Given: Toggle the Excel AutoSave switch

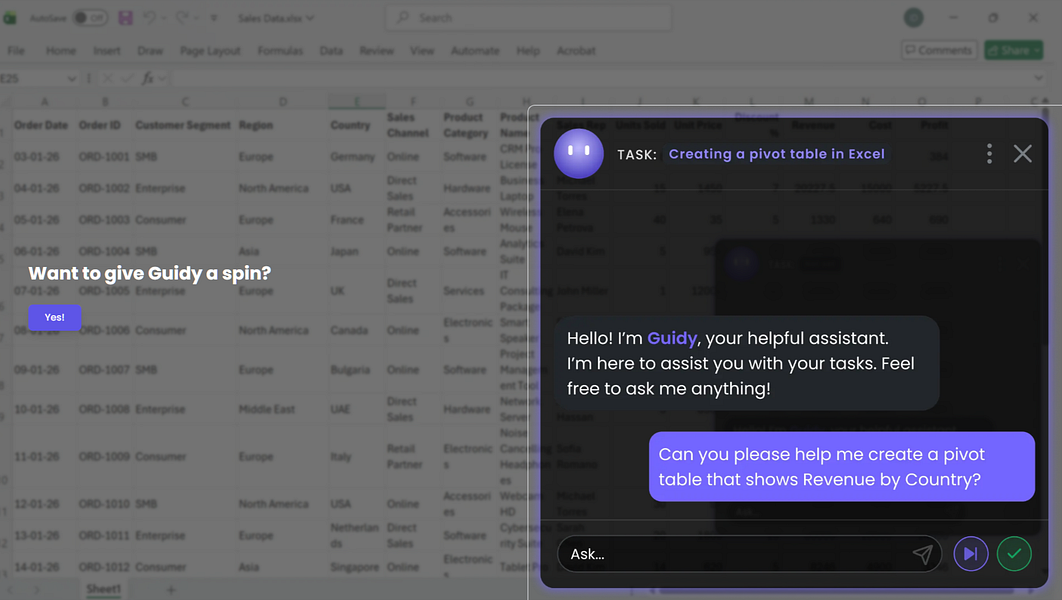Looking at the screenshot, I should pyautogui.click(x=90, y=18).
